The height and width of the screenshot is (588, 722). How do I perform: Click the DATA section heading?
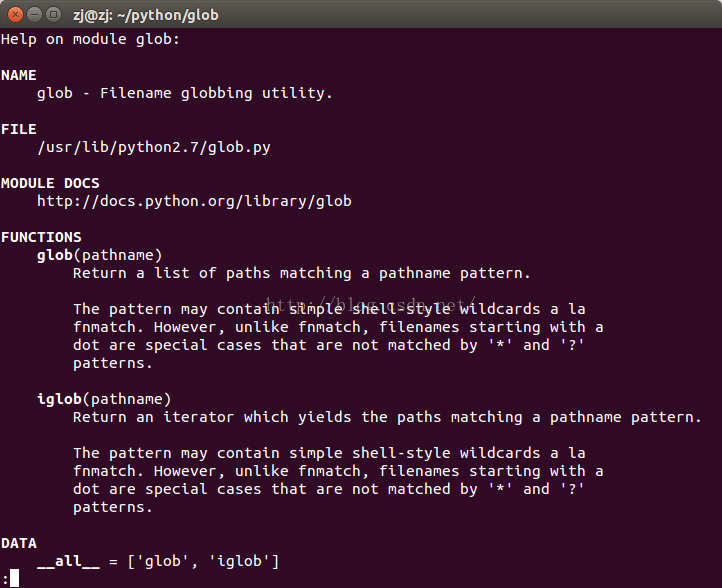[19, 543]
